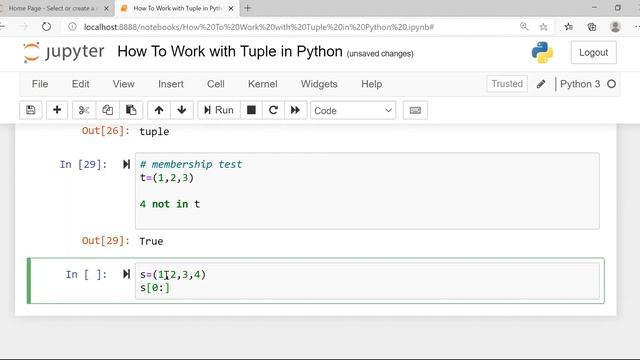
Task: Open the Edit menu
Action: click(80, 84)
